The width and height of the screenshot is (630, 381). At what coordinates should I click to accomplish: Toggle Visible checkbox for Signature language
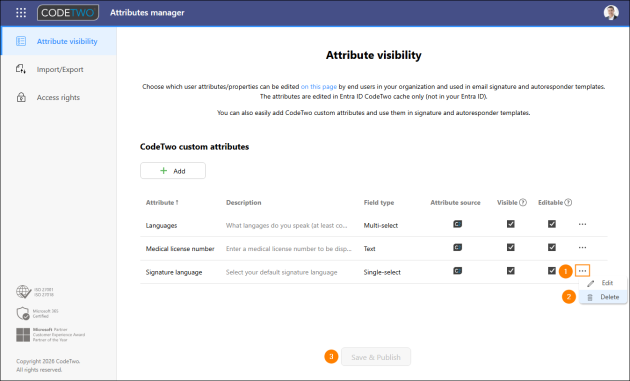point(511,271)
